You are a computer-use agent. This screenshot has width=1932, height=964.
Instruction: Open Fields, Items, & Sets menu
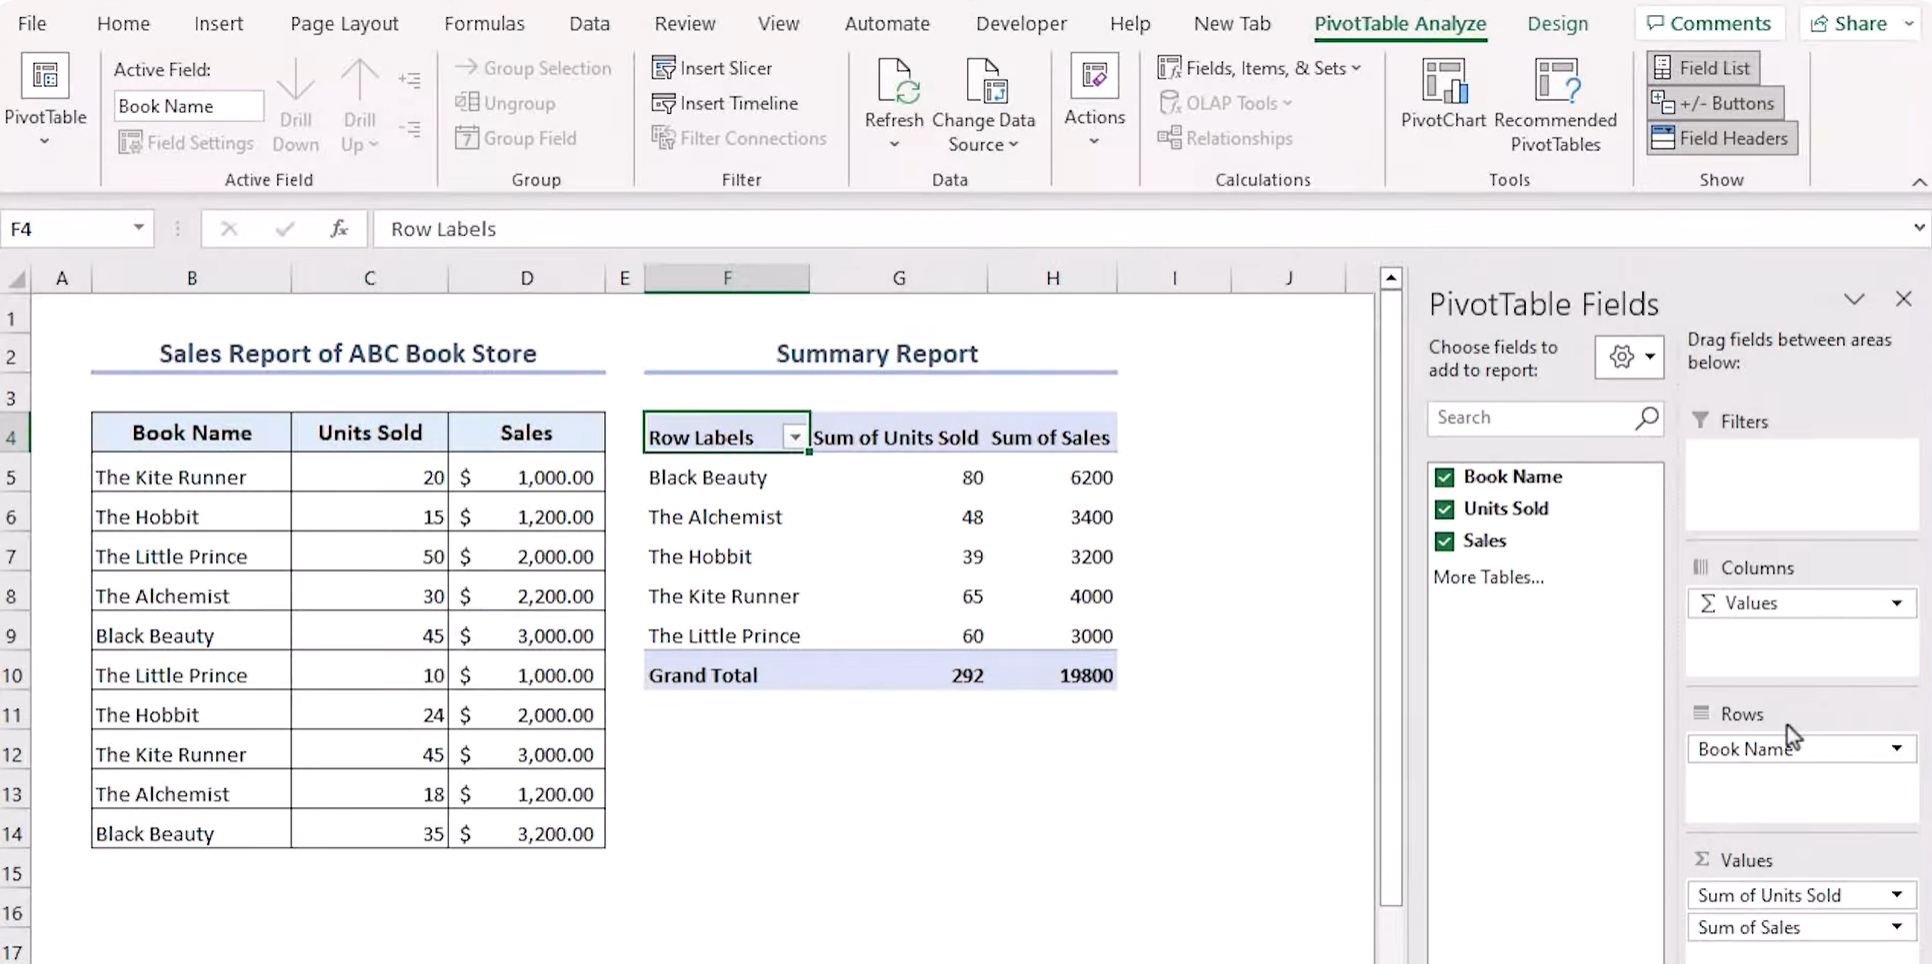(1259, 68)
